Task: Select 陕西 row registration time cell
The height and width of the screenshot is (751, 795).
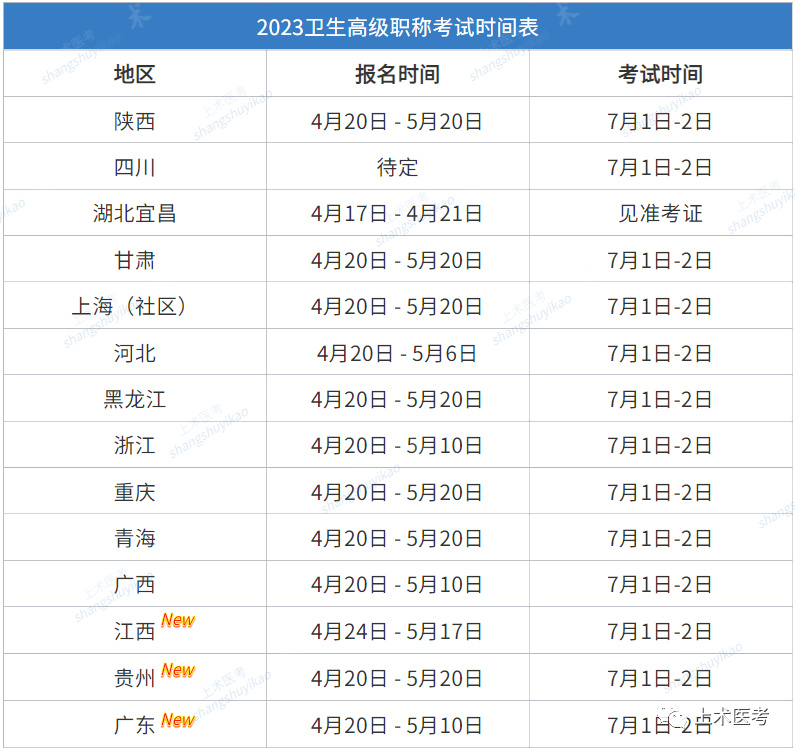Action: pos(396,121)
